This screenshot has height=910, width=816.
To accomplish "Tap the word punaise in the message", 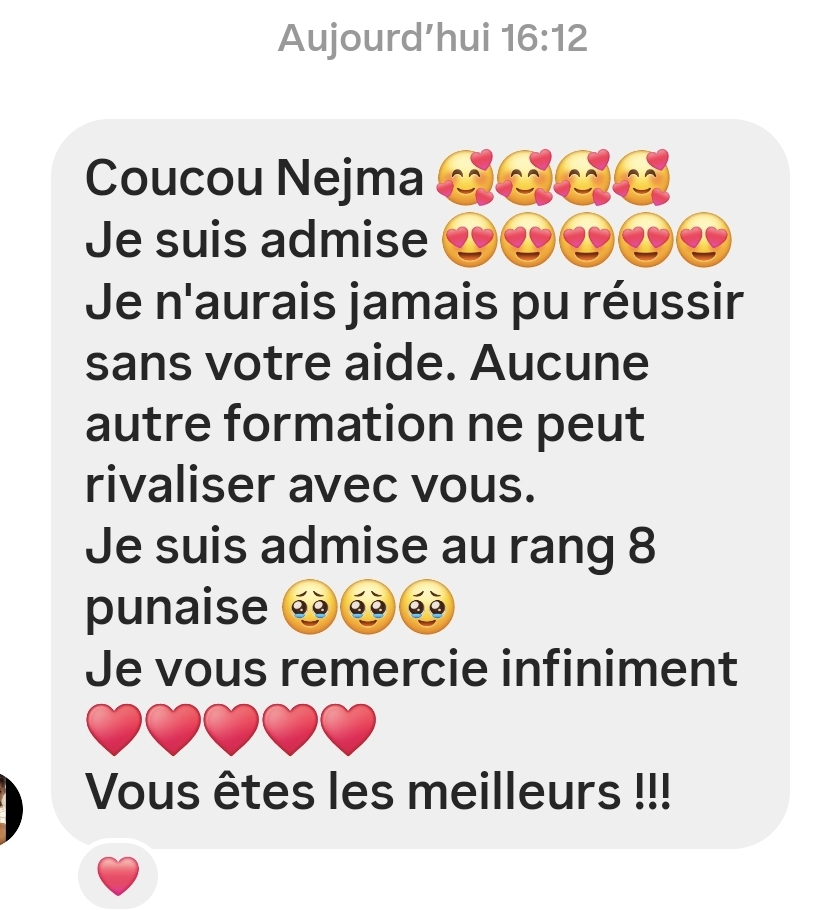I will point(176,608).
